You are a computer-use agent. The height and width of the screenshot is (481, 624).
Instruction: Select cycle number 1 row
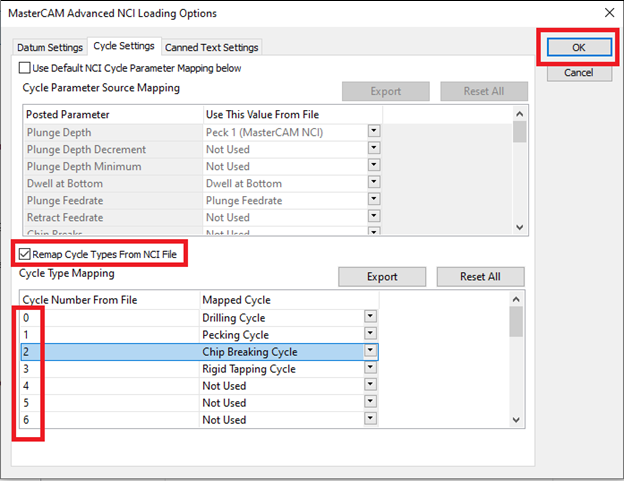coord(199,335)
